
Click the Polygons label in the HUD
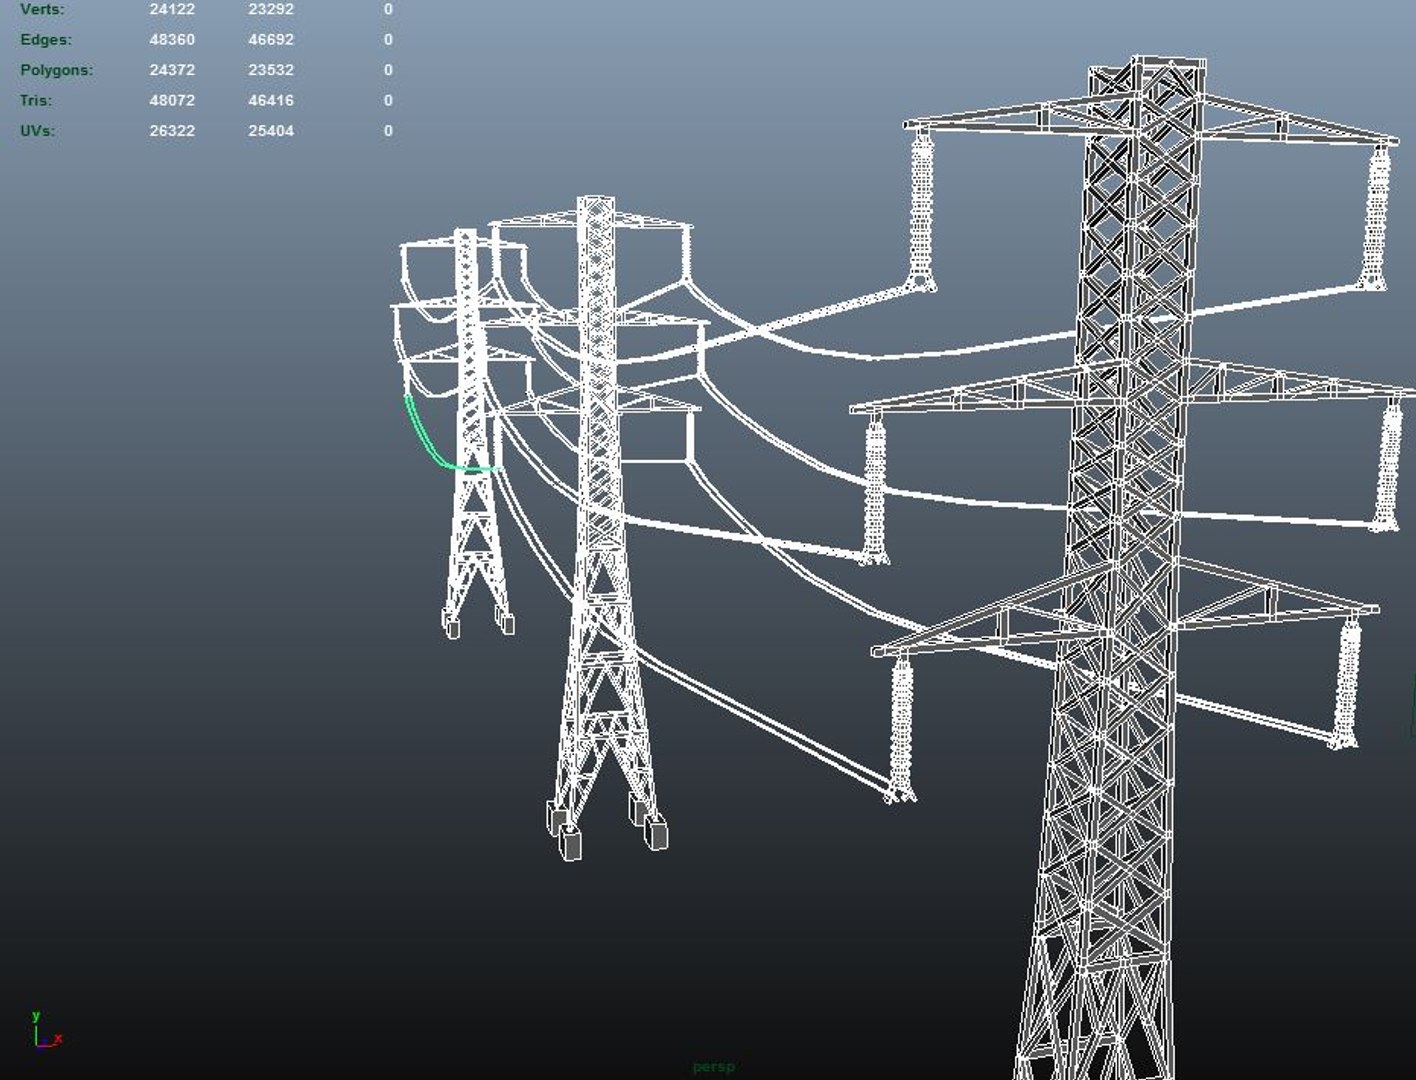click(57, 70)
